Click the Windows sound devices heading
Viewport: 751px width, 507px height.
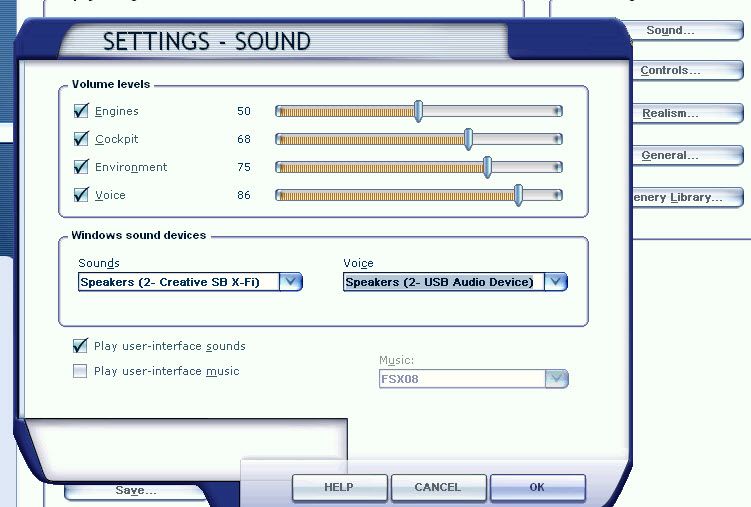click(x=139, y=235)
